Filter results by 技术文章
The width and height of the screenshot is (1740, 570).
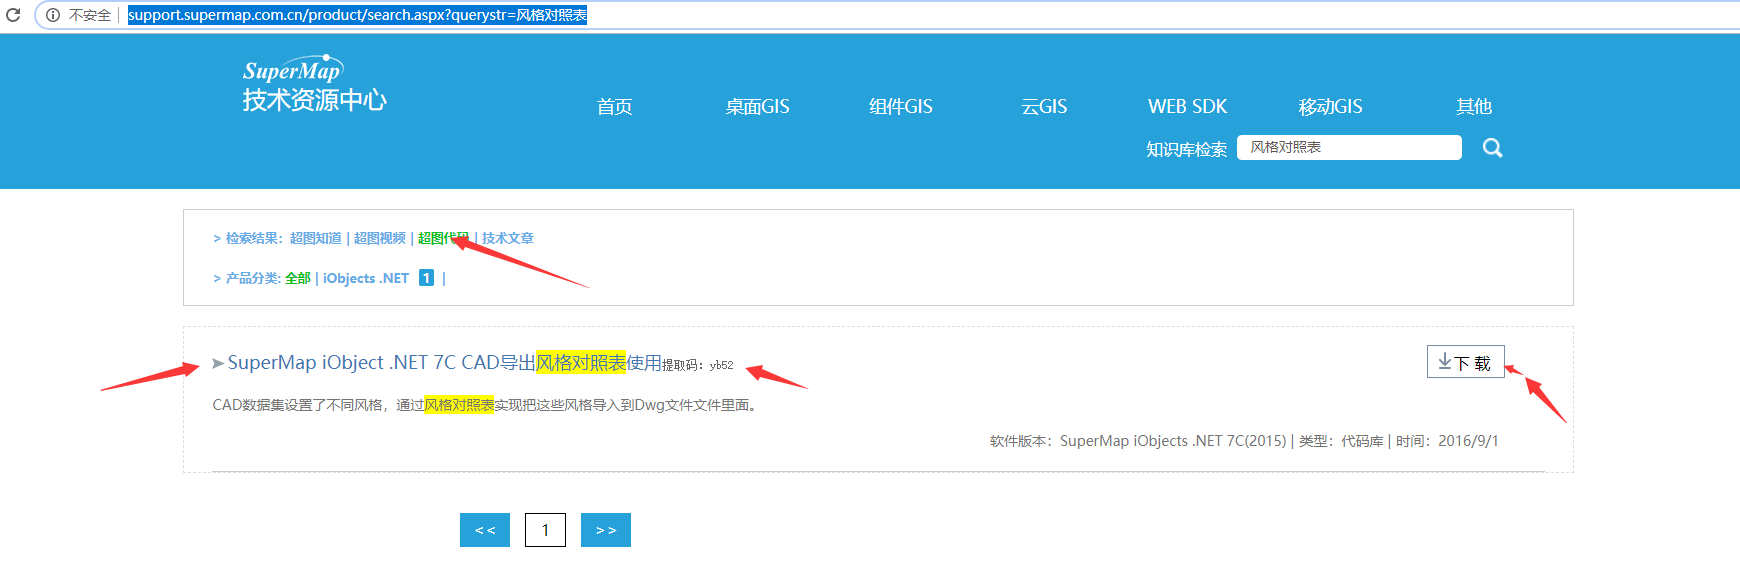(508, 238)
